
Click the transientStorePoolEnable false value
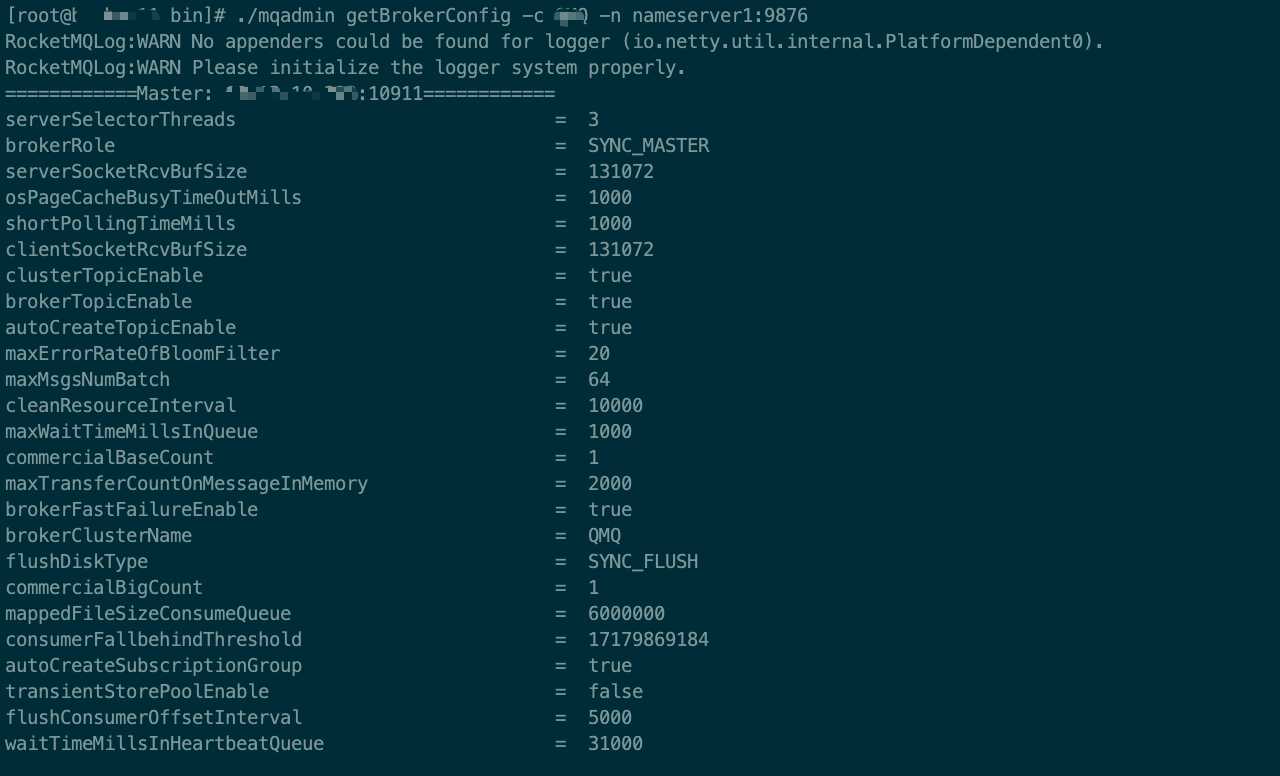coord(616,692)
